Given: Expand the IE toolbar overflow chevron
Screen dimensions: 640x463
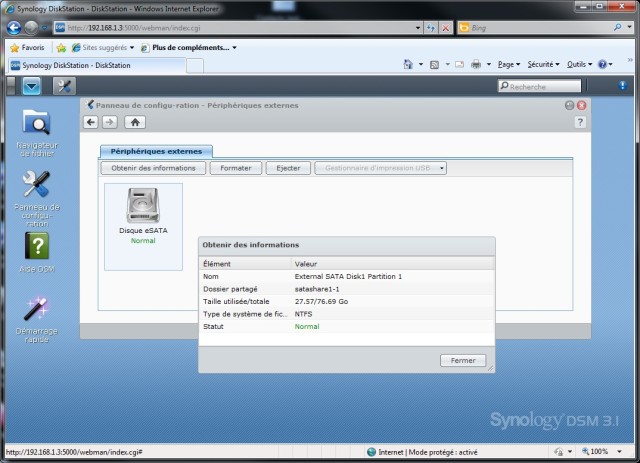Looking at the screenshot, I should [630, 60].
